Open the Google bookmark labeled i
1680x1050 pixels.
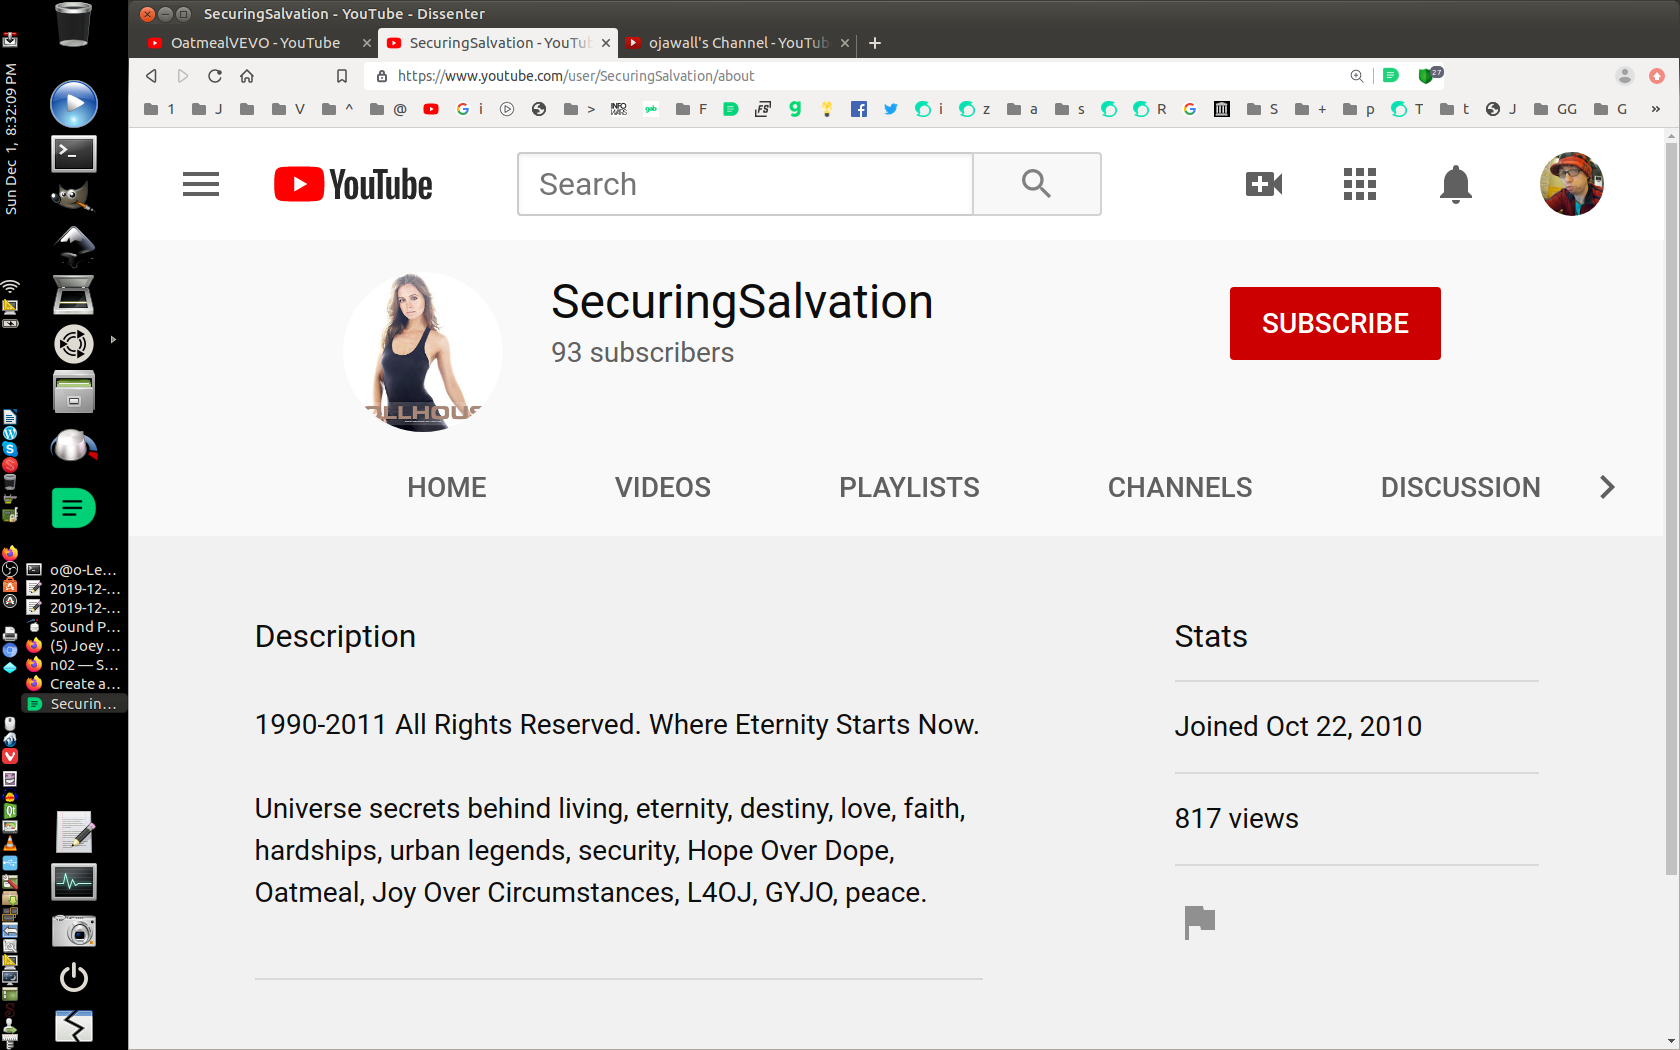point(470,109)
